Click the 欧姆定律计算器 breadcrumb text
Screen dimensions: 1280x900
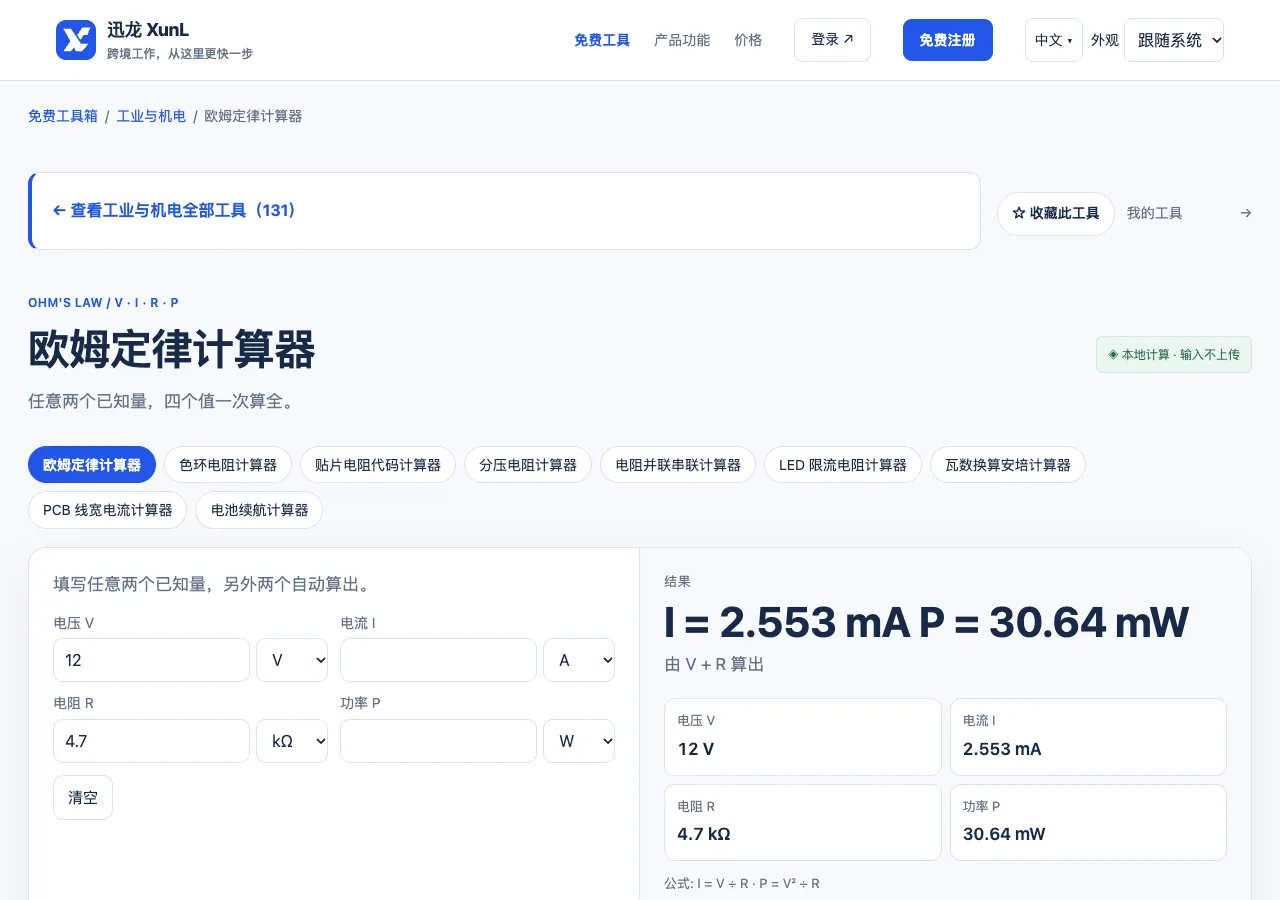click(x=253, y=116)
